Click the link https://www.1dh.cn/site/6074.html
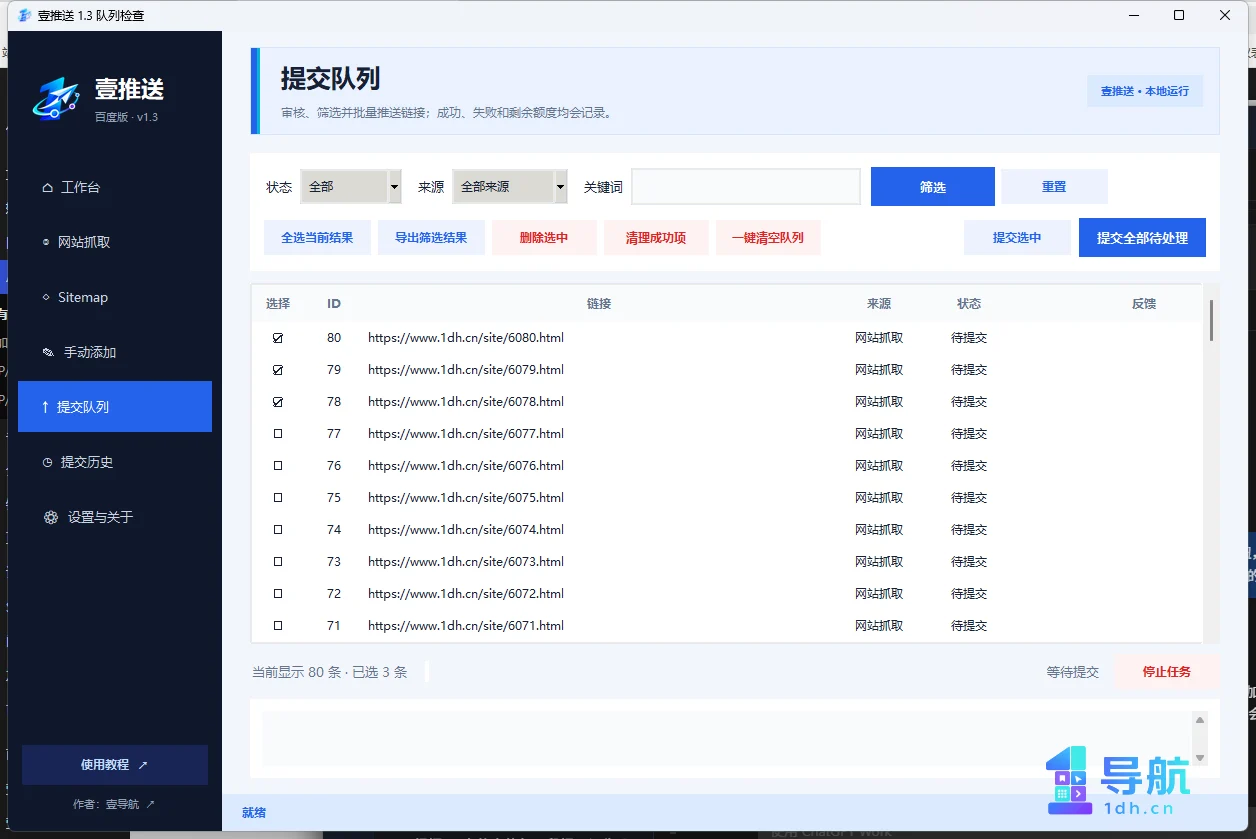 click(466, 530)
